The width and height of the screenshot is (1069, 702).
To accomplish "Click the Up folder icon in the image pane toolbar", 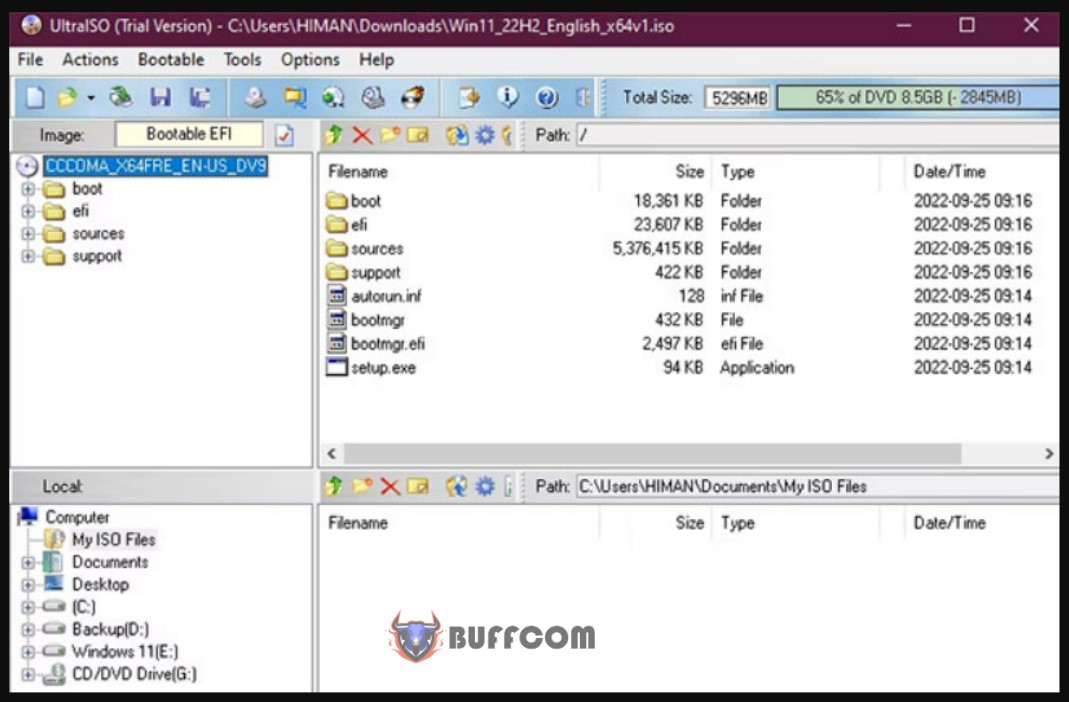I will tap(333, 135).
